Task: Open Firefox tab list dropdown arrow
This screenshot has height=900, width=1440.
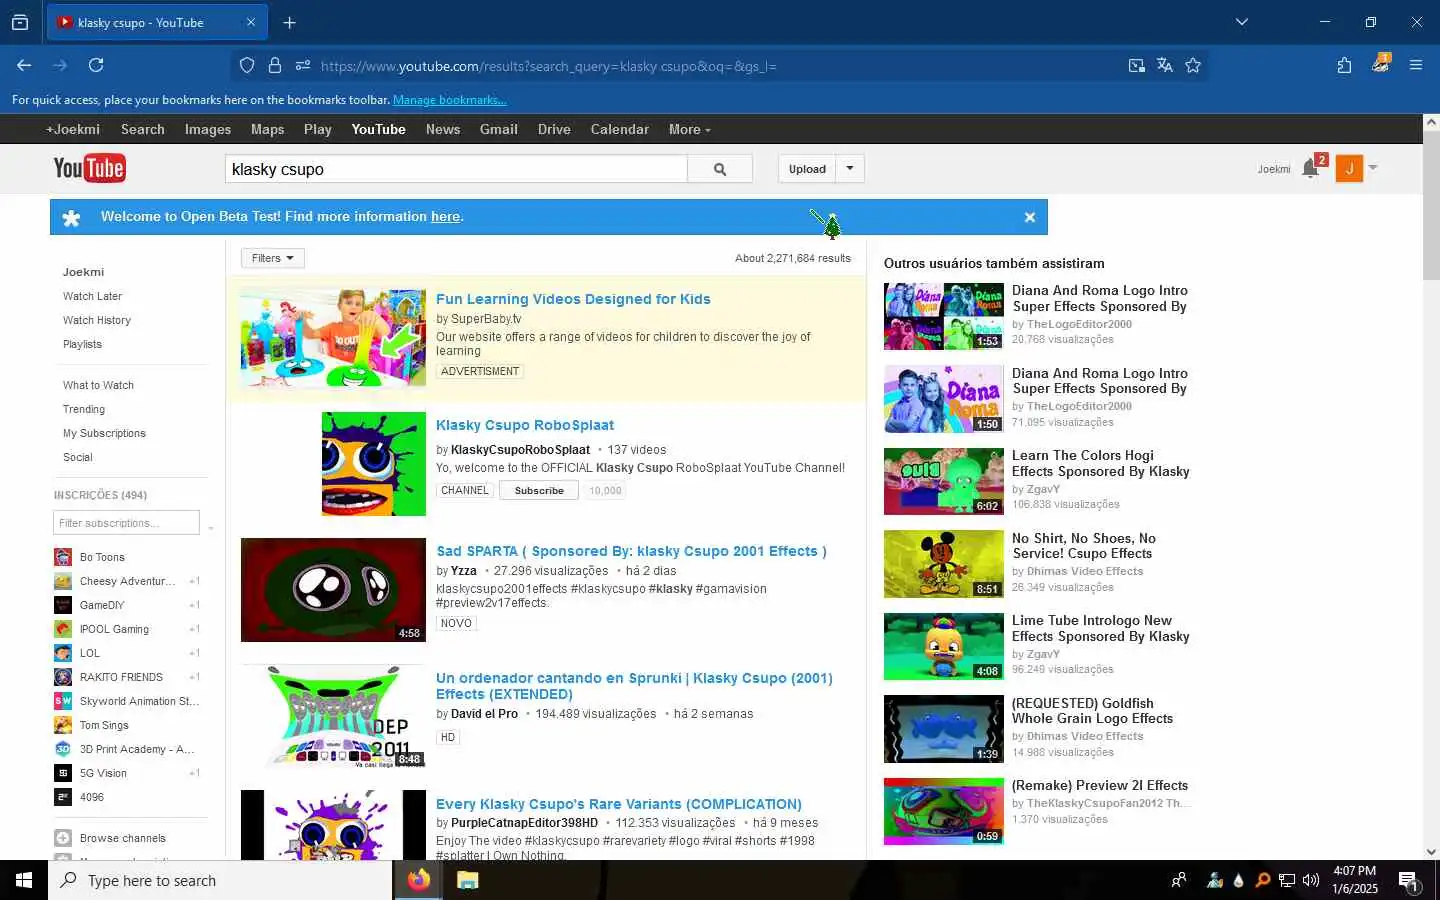Action: pyautogui.click(x=1242, y=22)
